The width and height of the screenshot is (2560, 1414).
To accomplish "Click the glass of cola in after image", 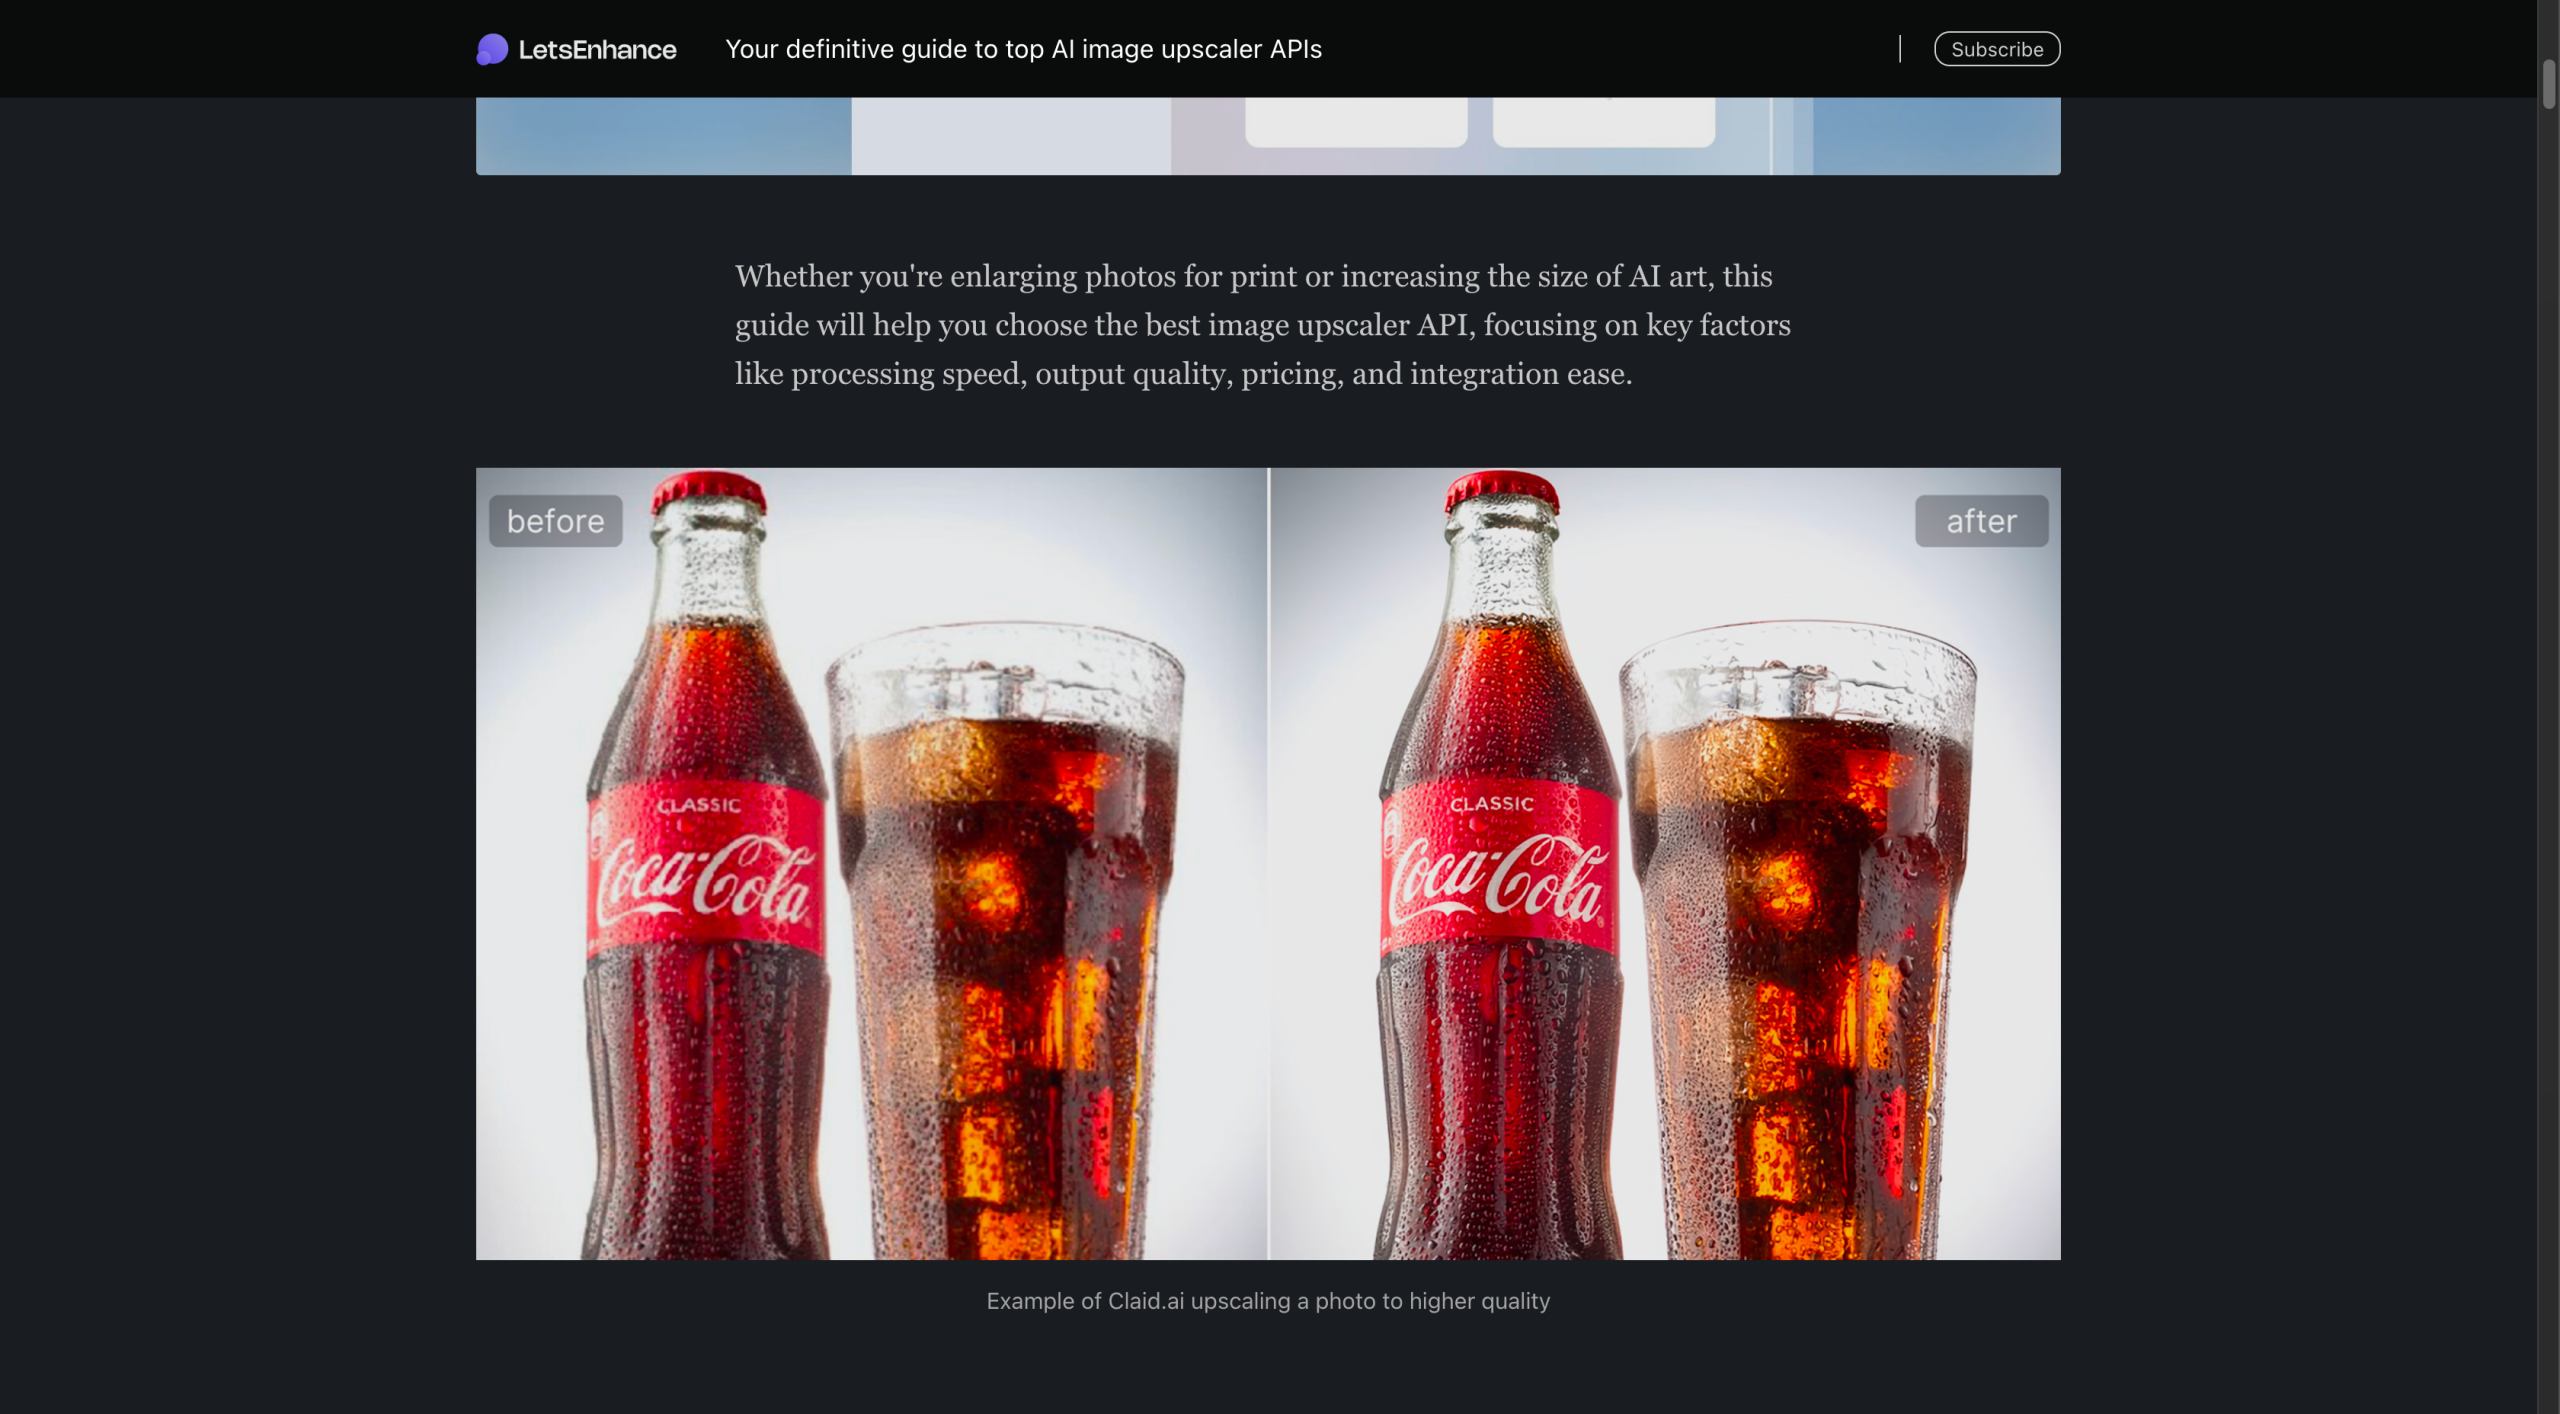I will click(x=1797, y=930).
